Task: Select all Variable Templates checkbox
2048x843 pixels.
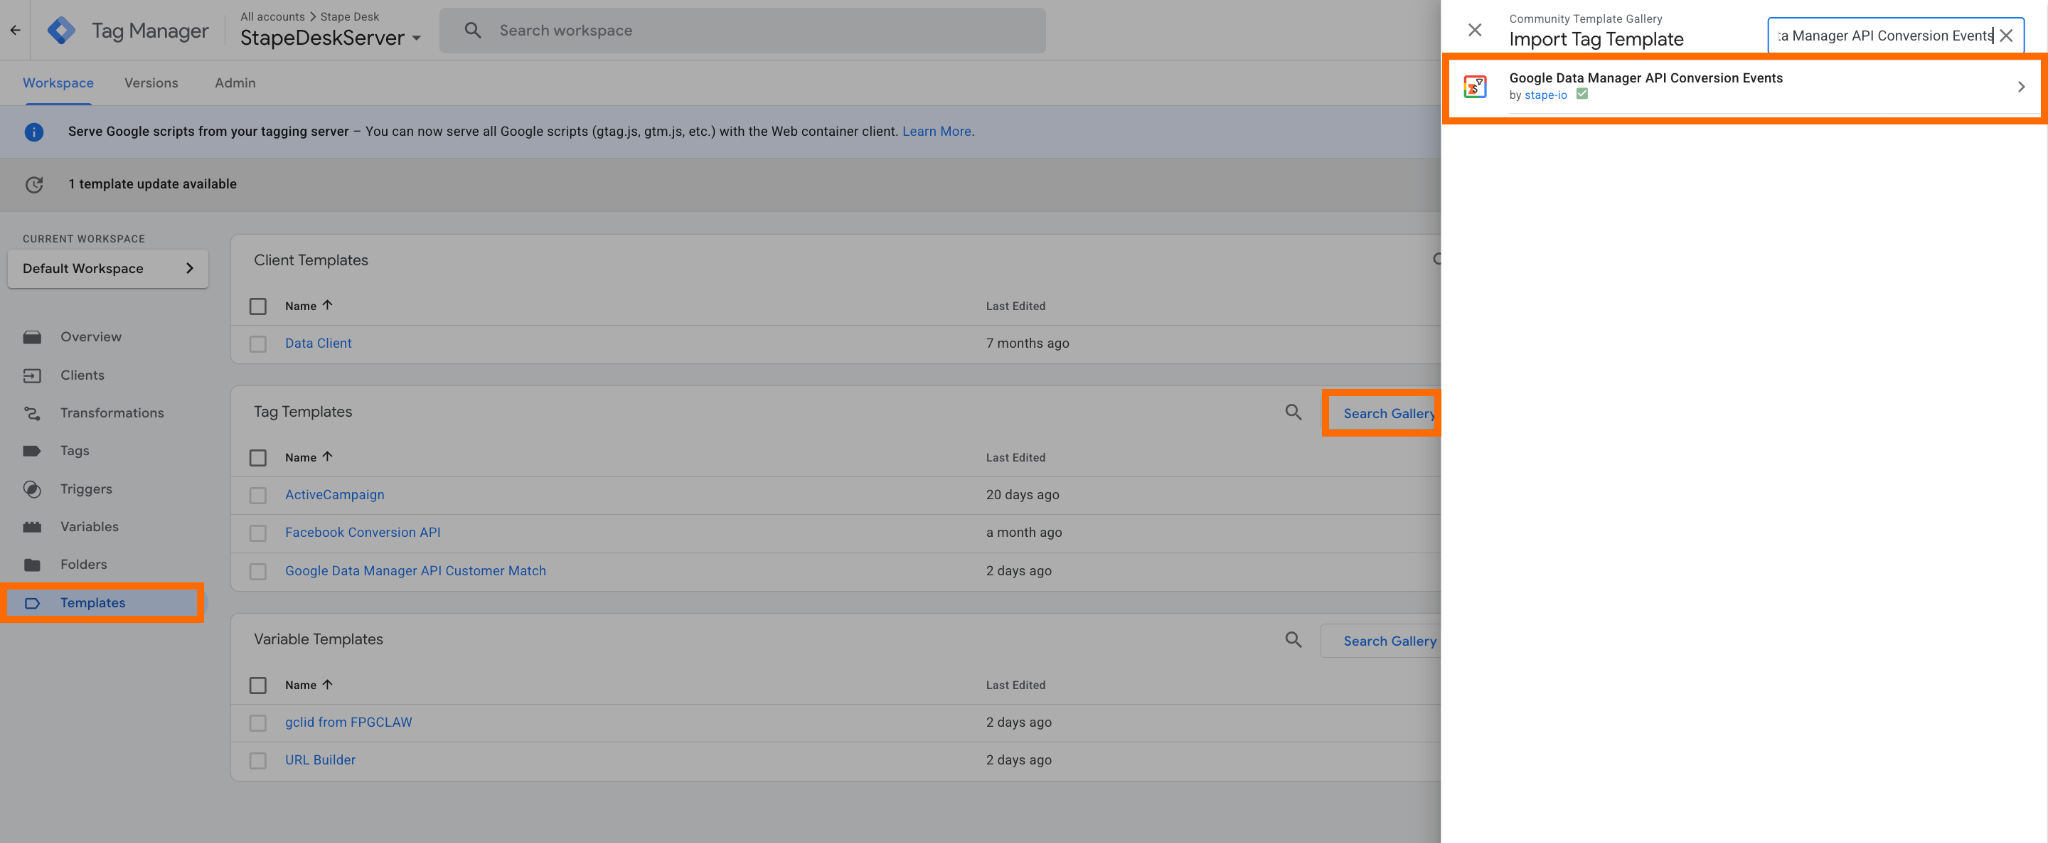Action: [258, 685]
